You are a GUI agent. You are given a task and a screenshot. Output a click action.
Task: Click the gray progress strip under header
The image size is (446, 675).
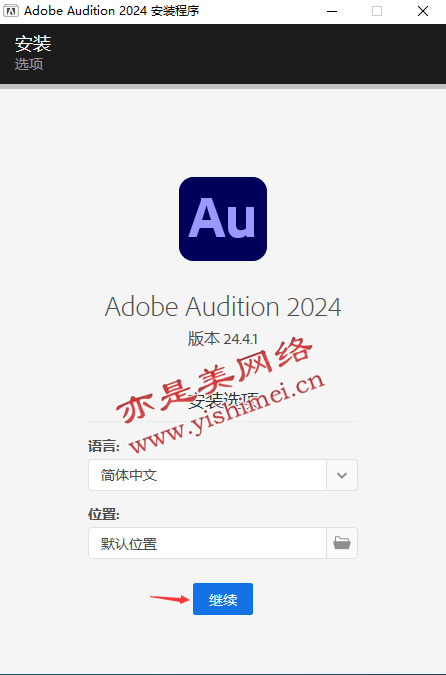223,87
